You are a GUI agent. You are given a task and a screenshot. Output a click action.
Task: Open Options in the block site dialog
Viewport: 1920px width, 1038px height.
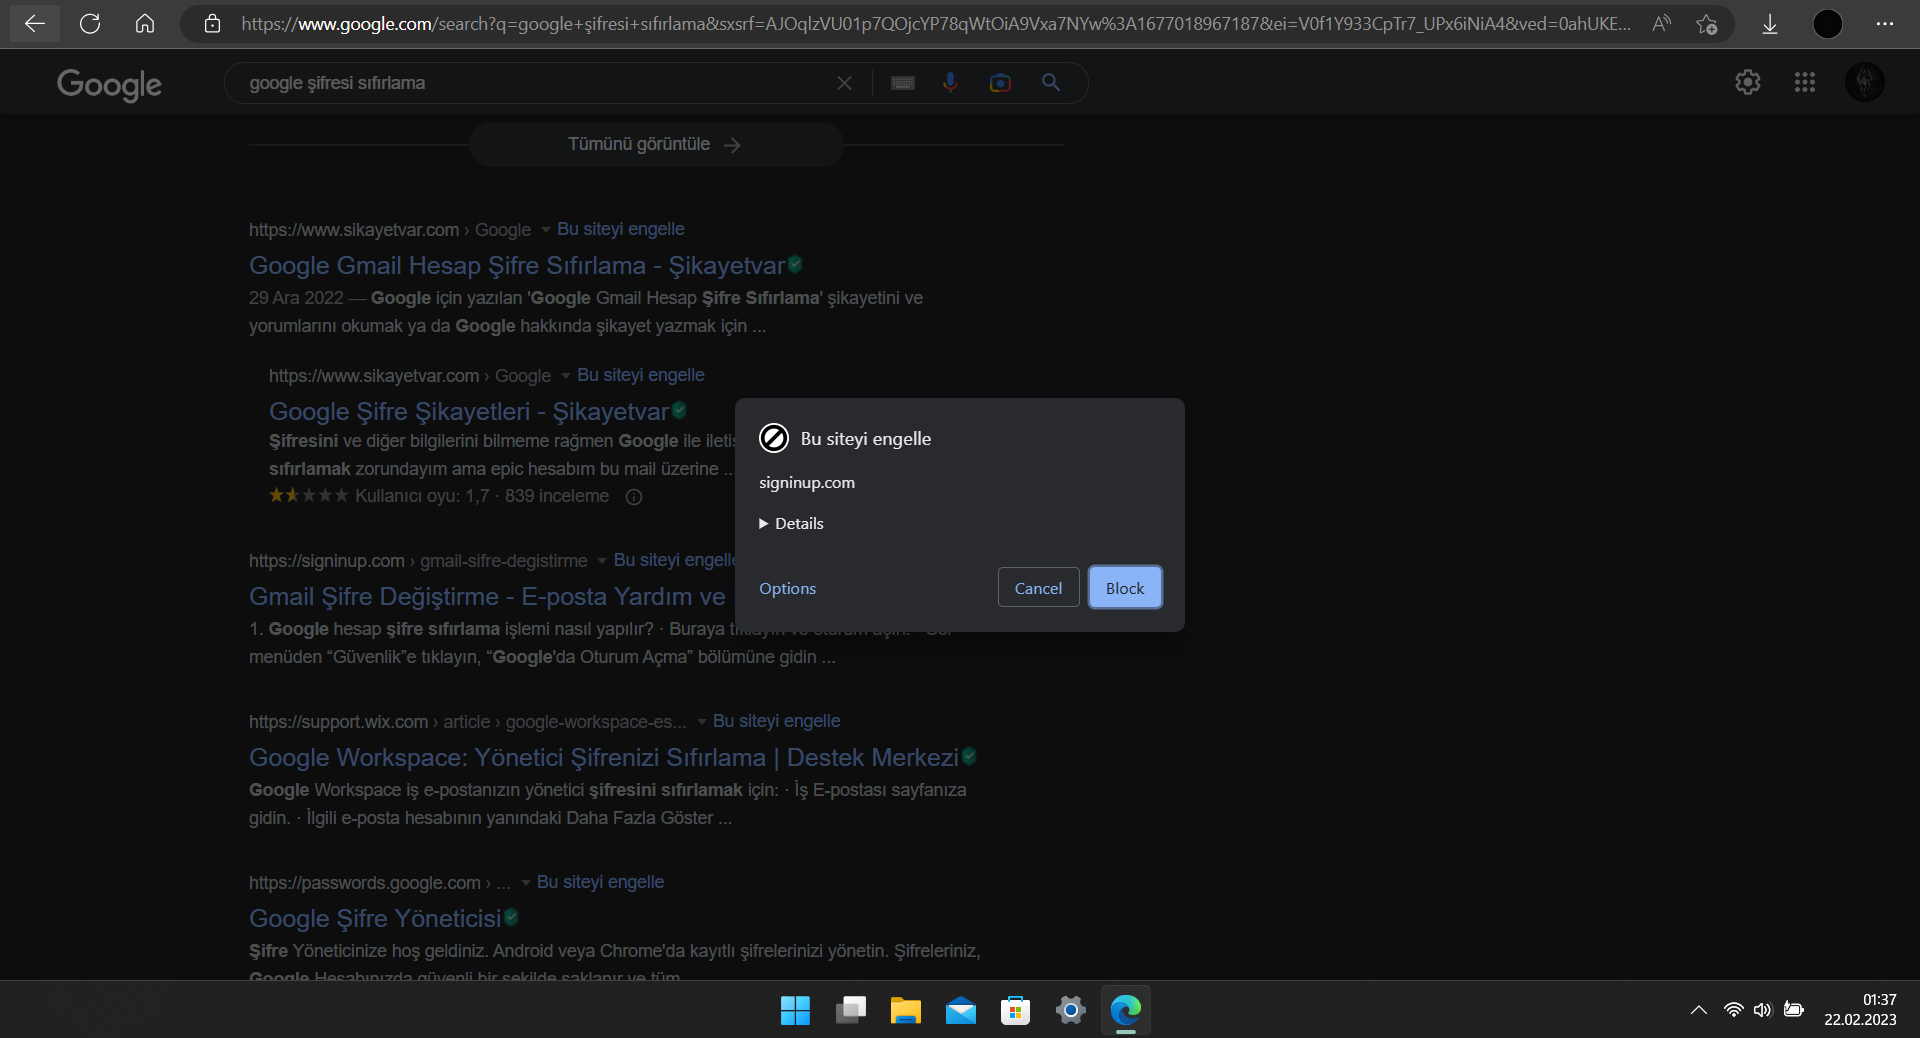coord(787,589)
